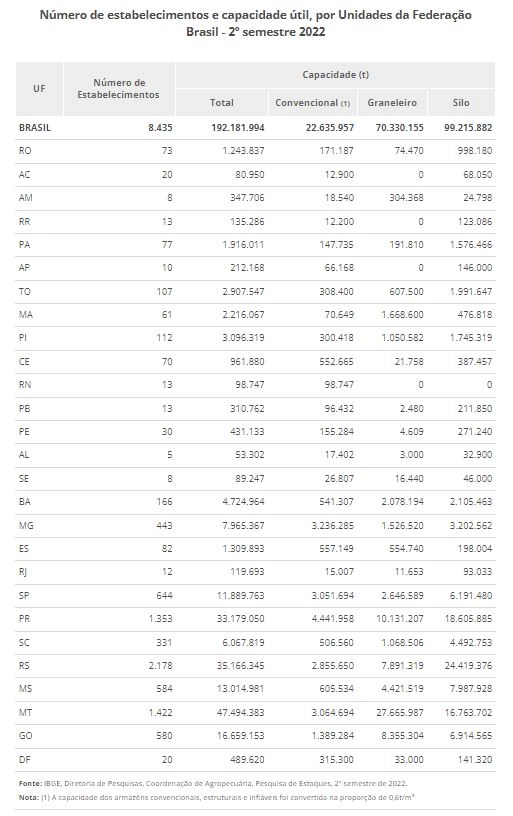Select the Graneleiro column header

[x=392, y=103]
